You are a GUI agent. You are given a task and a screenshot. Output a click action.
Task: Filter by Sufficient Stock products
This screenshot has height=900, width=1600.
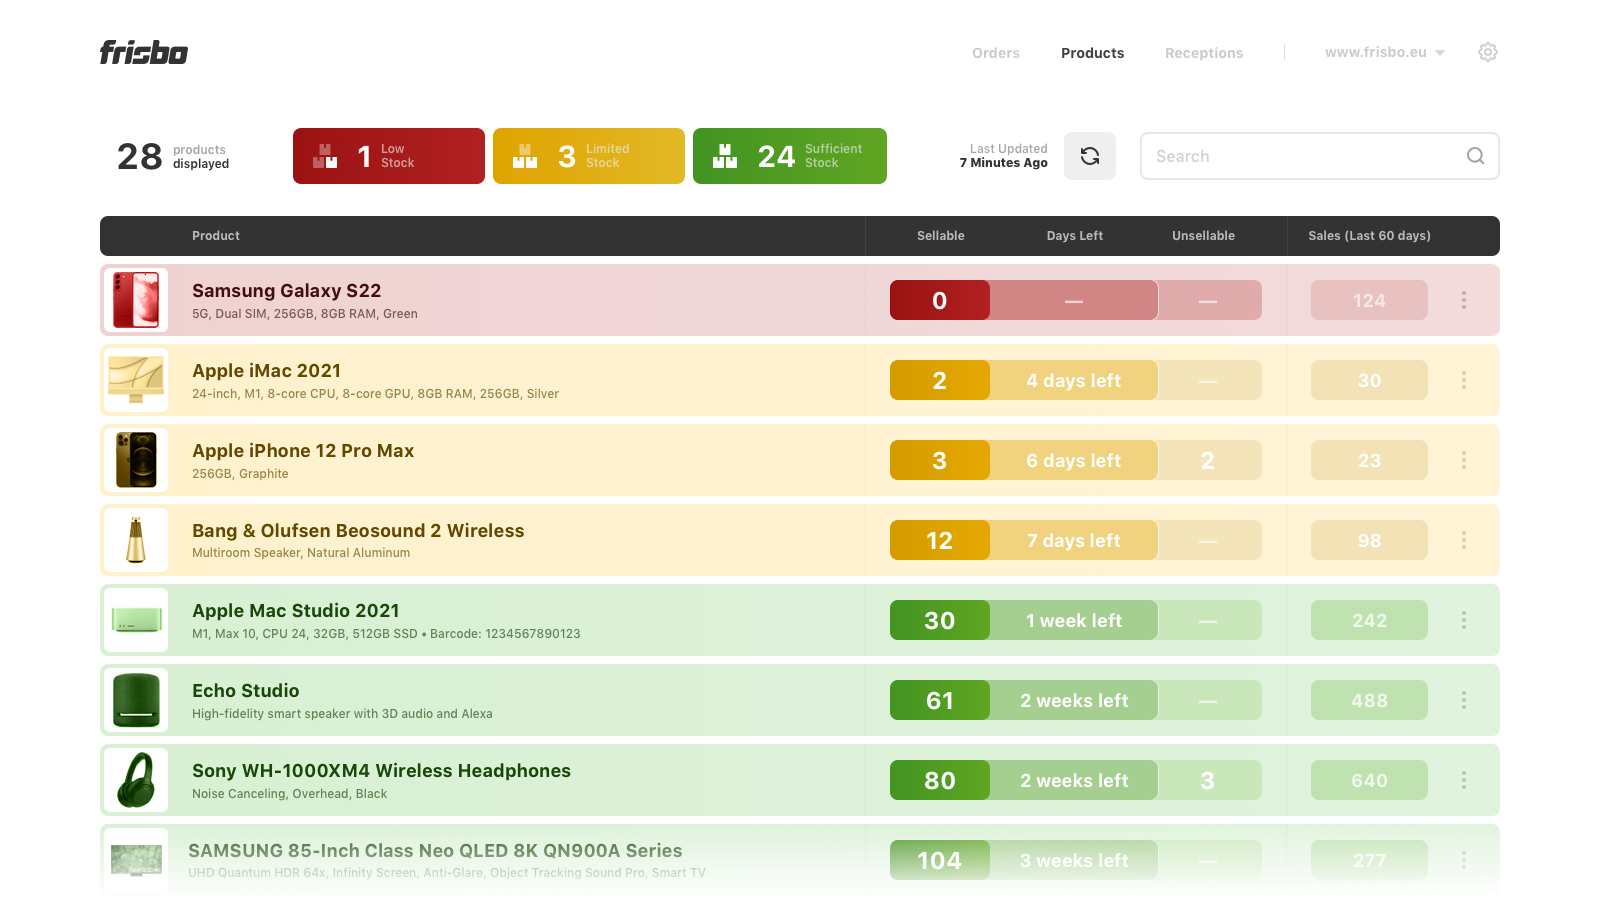coord(790,156)
